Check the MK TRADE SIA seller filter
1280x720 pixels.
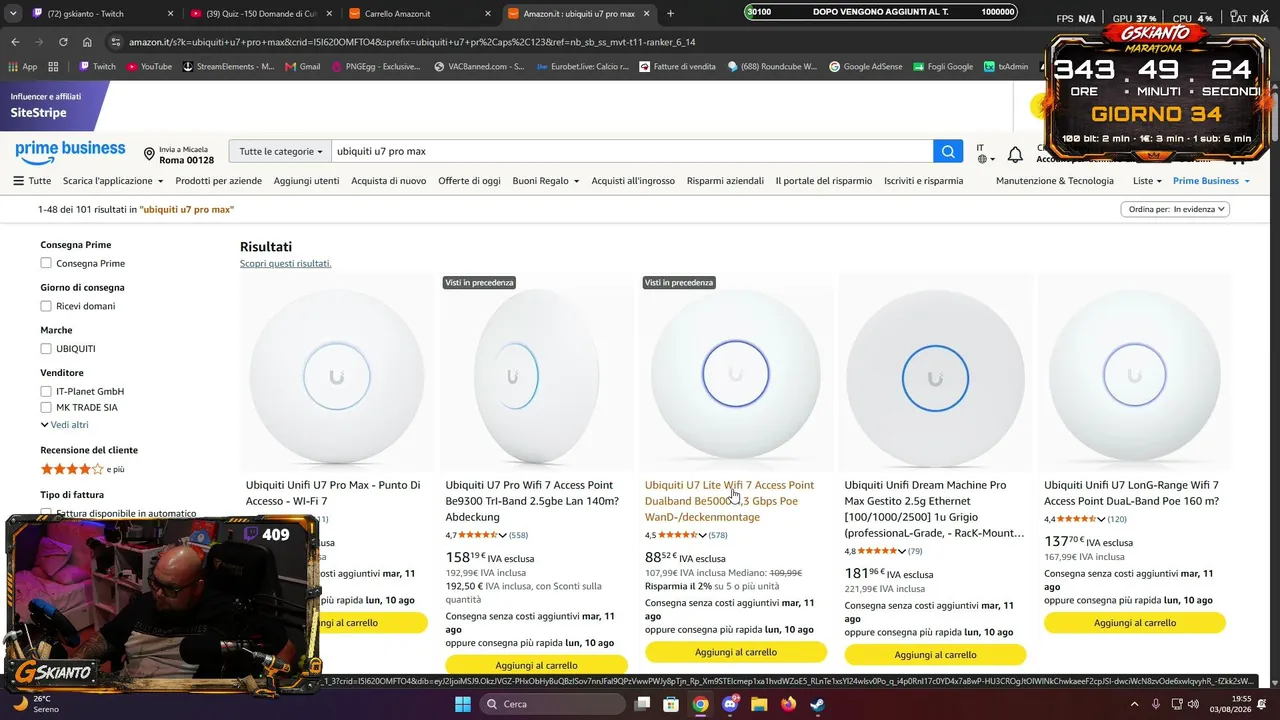point(46,407)
